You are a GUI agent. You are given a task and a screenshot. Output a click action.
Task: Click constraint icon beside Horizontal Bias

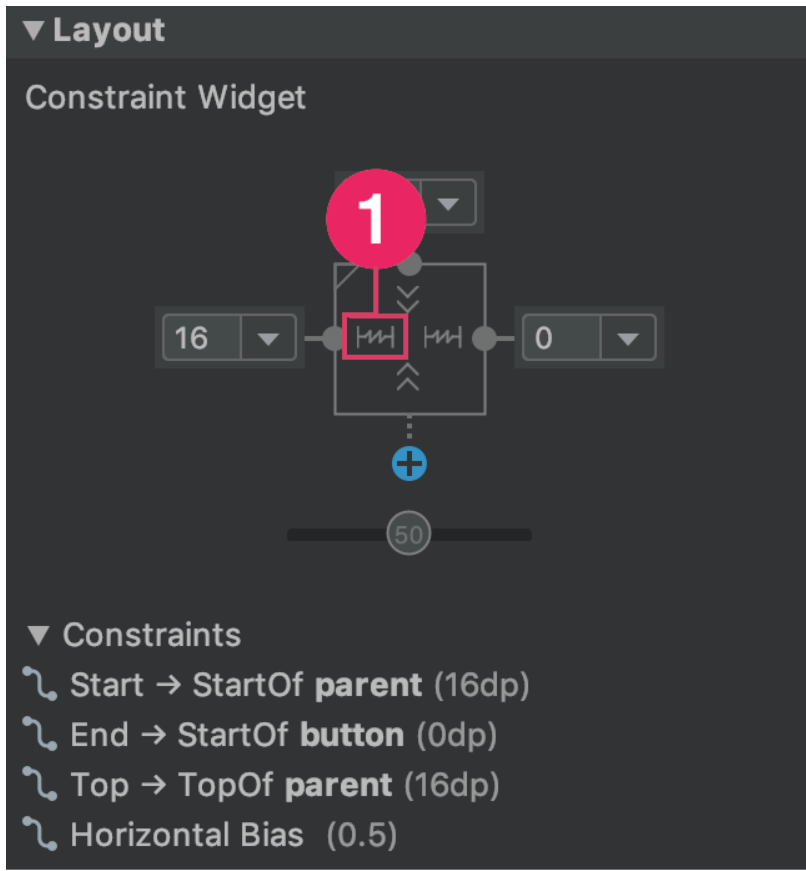click(39, 834)
